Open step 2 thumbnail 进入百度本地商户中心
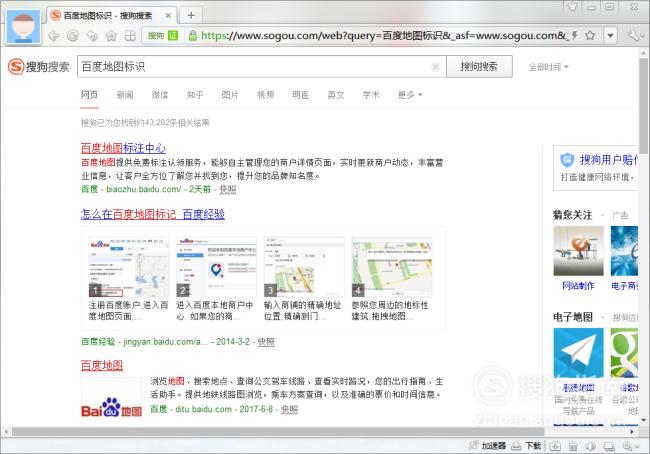 pos(217,267)
